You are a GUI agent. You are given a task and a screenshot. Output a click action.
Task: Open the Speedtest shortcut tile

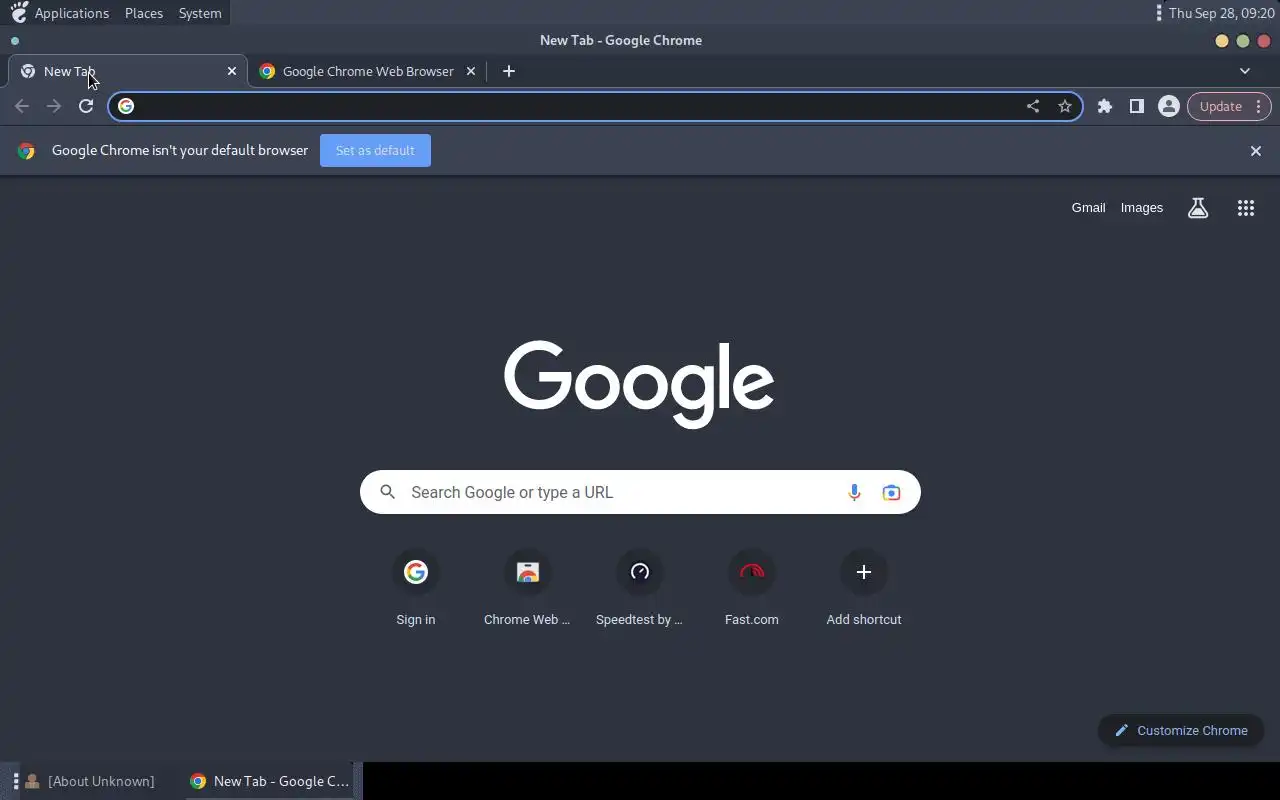click(640, 588)
